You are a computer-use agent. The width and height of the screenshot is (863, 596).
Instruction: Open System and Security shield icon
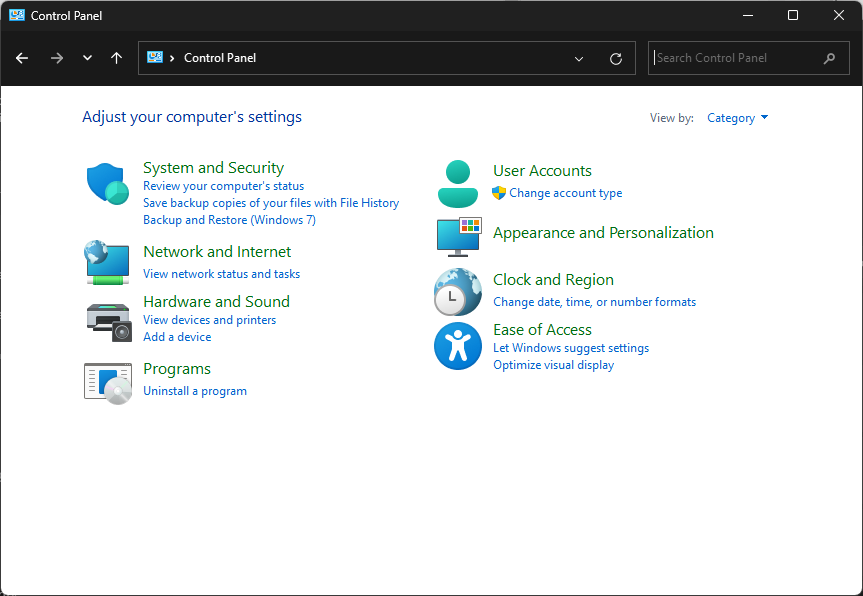107,184
